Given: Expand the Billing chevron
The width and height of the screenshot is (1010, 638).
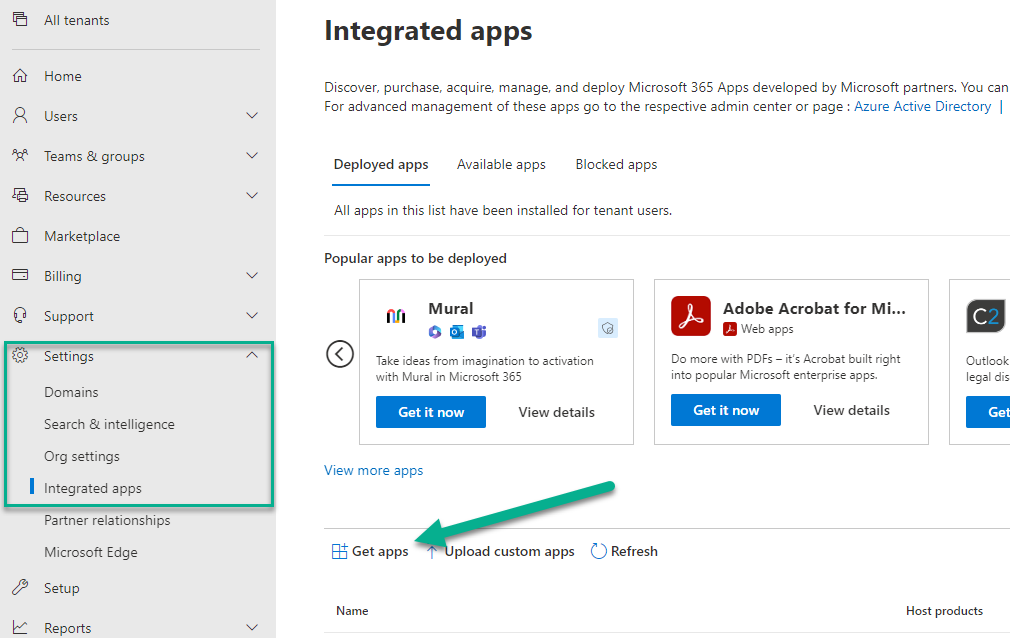Looking at the screenshot, I should coord(252,275).
